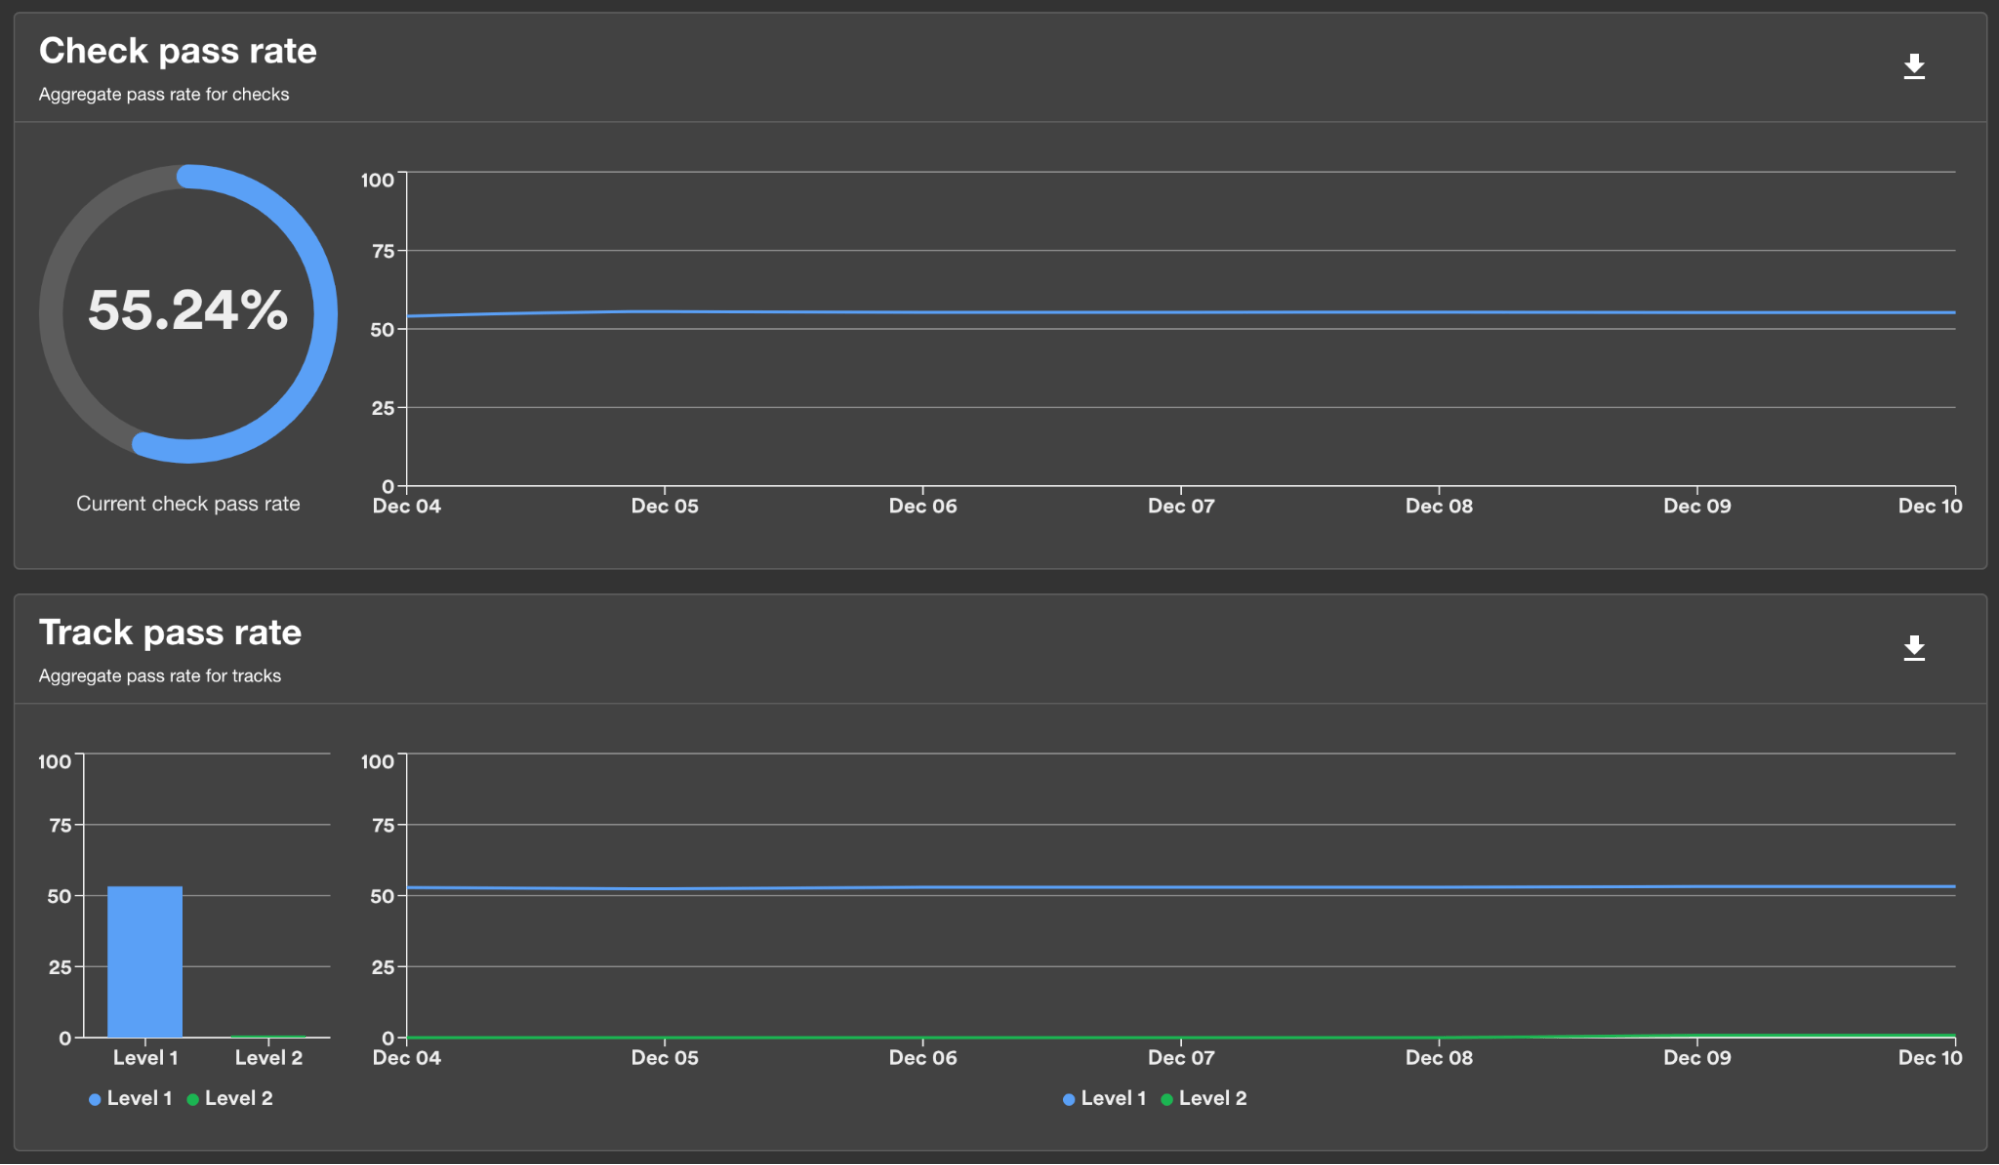Click the download icon on Check pass rate card

1916,64
